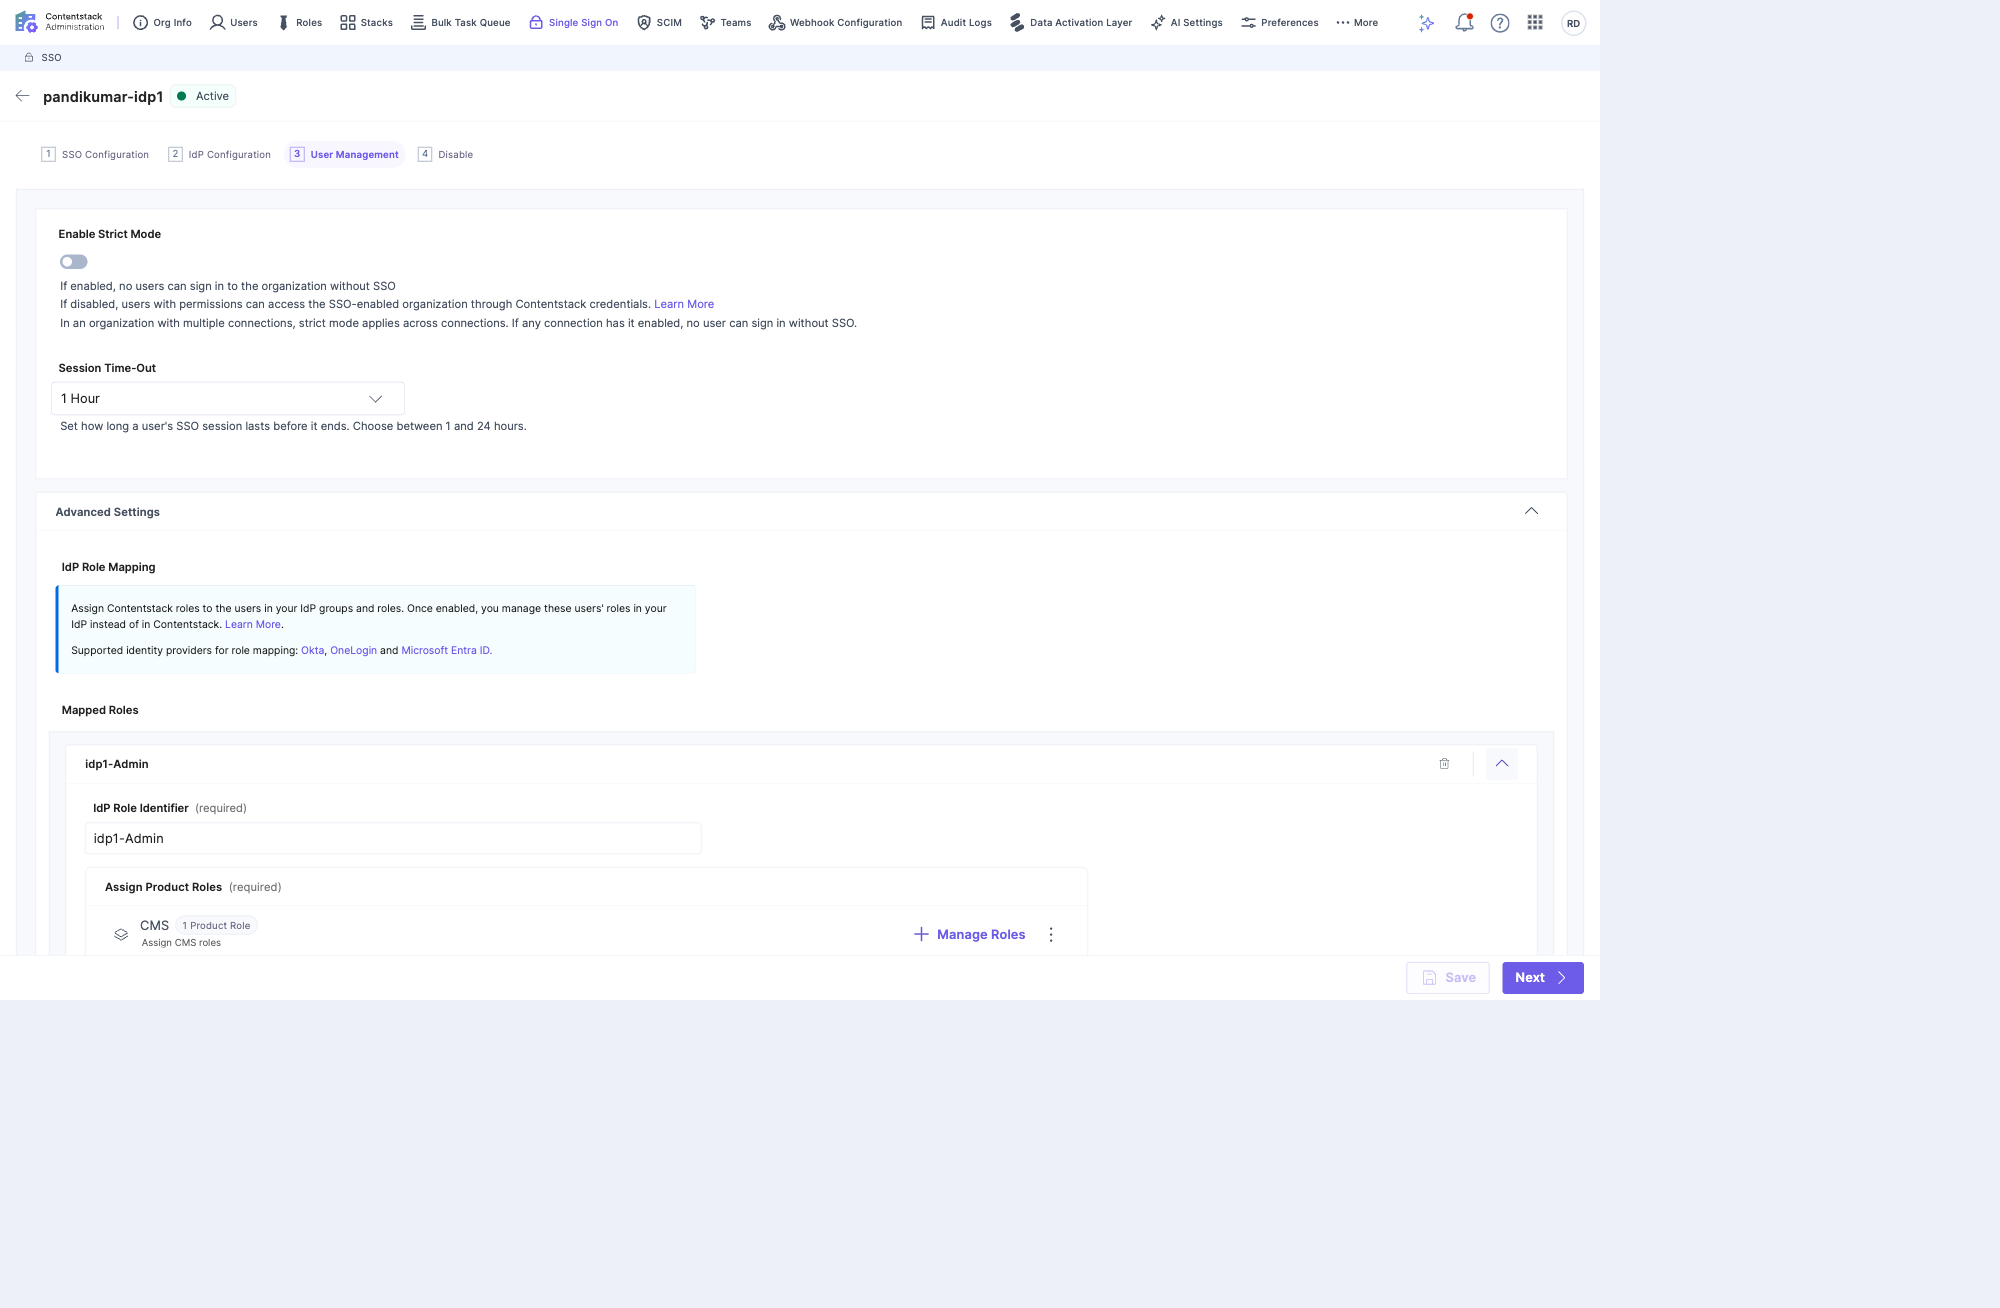The image size is (2000, 1308).
Task: Collapse the Advanced Settings section
Action: click(x=1531, y=511)
